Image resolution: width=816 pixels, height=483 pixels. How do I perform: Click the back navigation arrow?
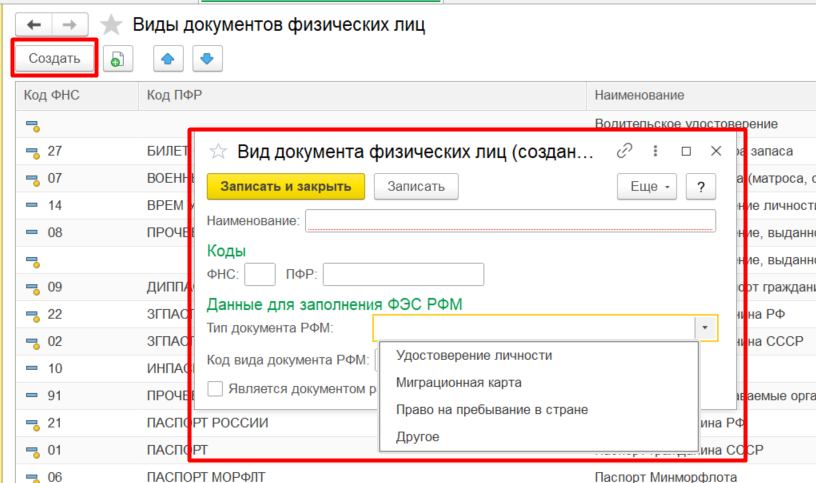click(x=35, y=25)
